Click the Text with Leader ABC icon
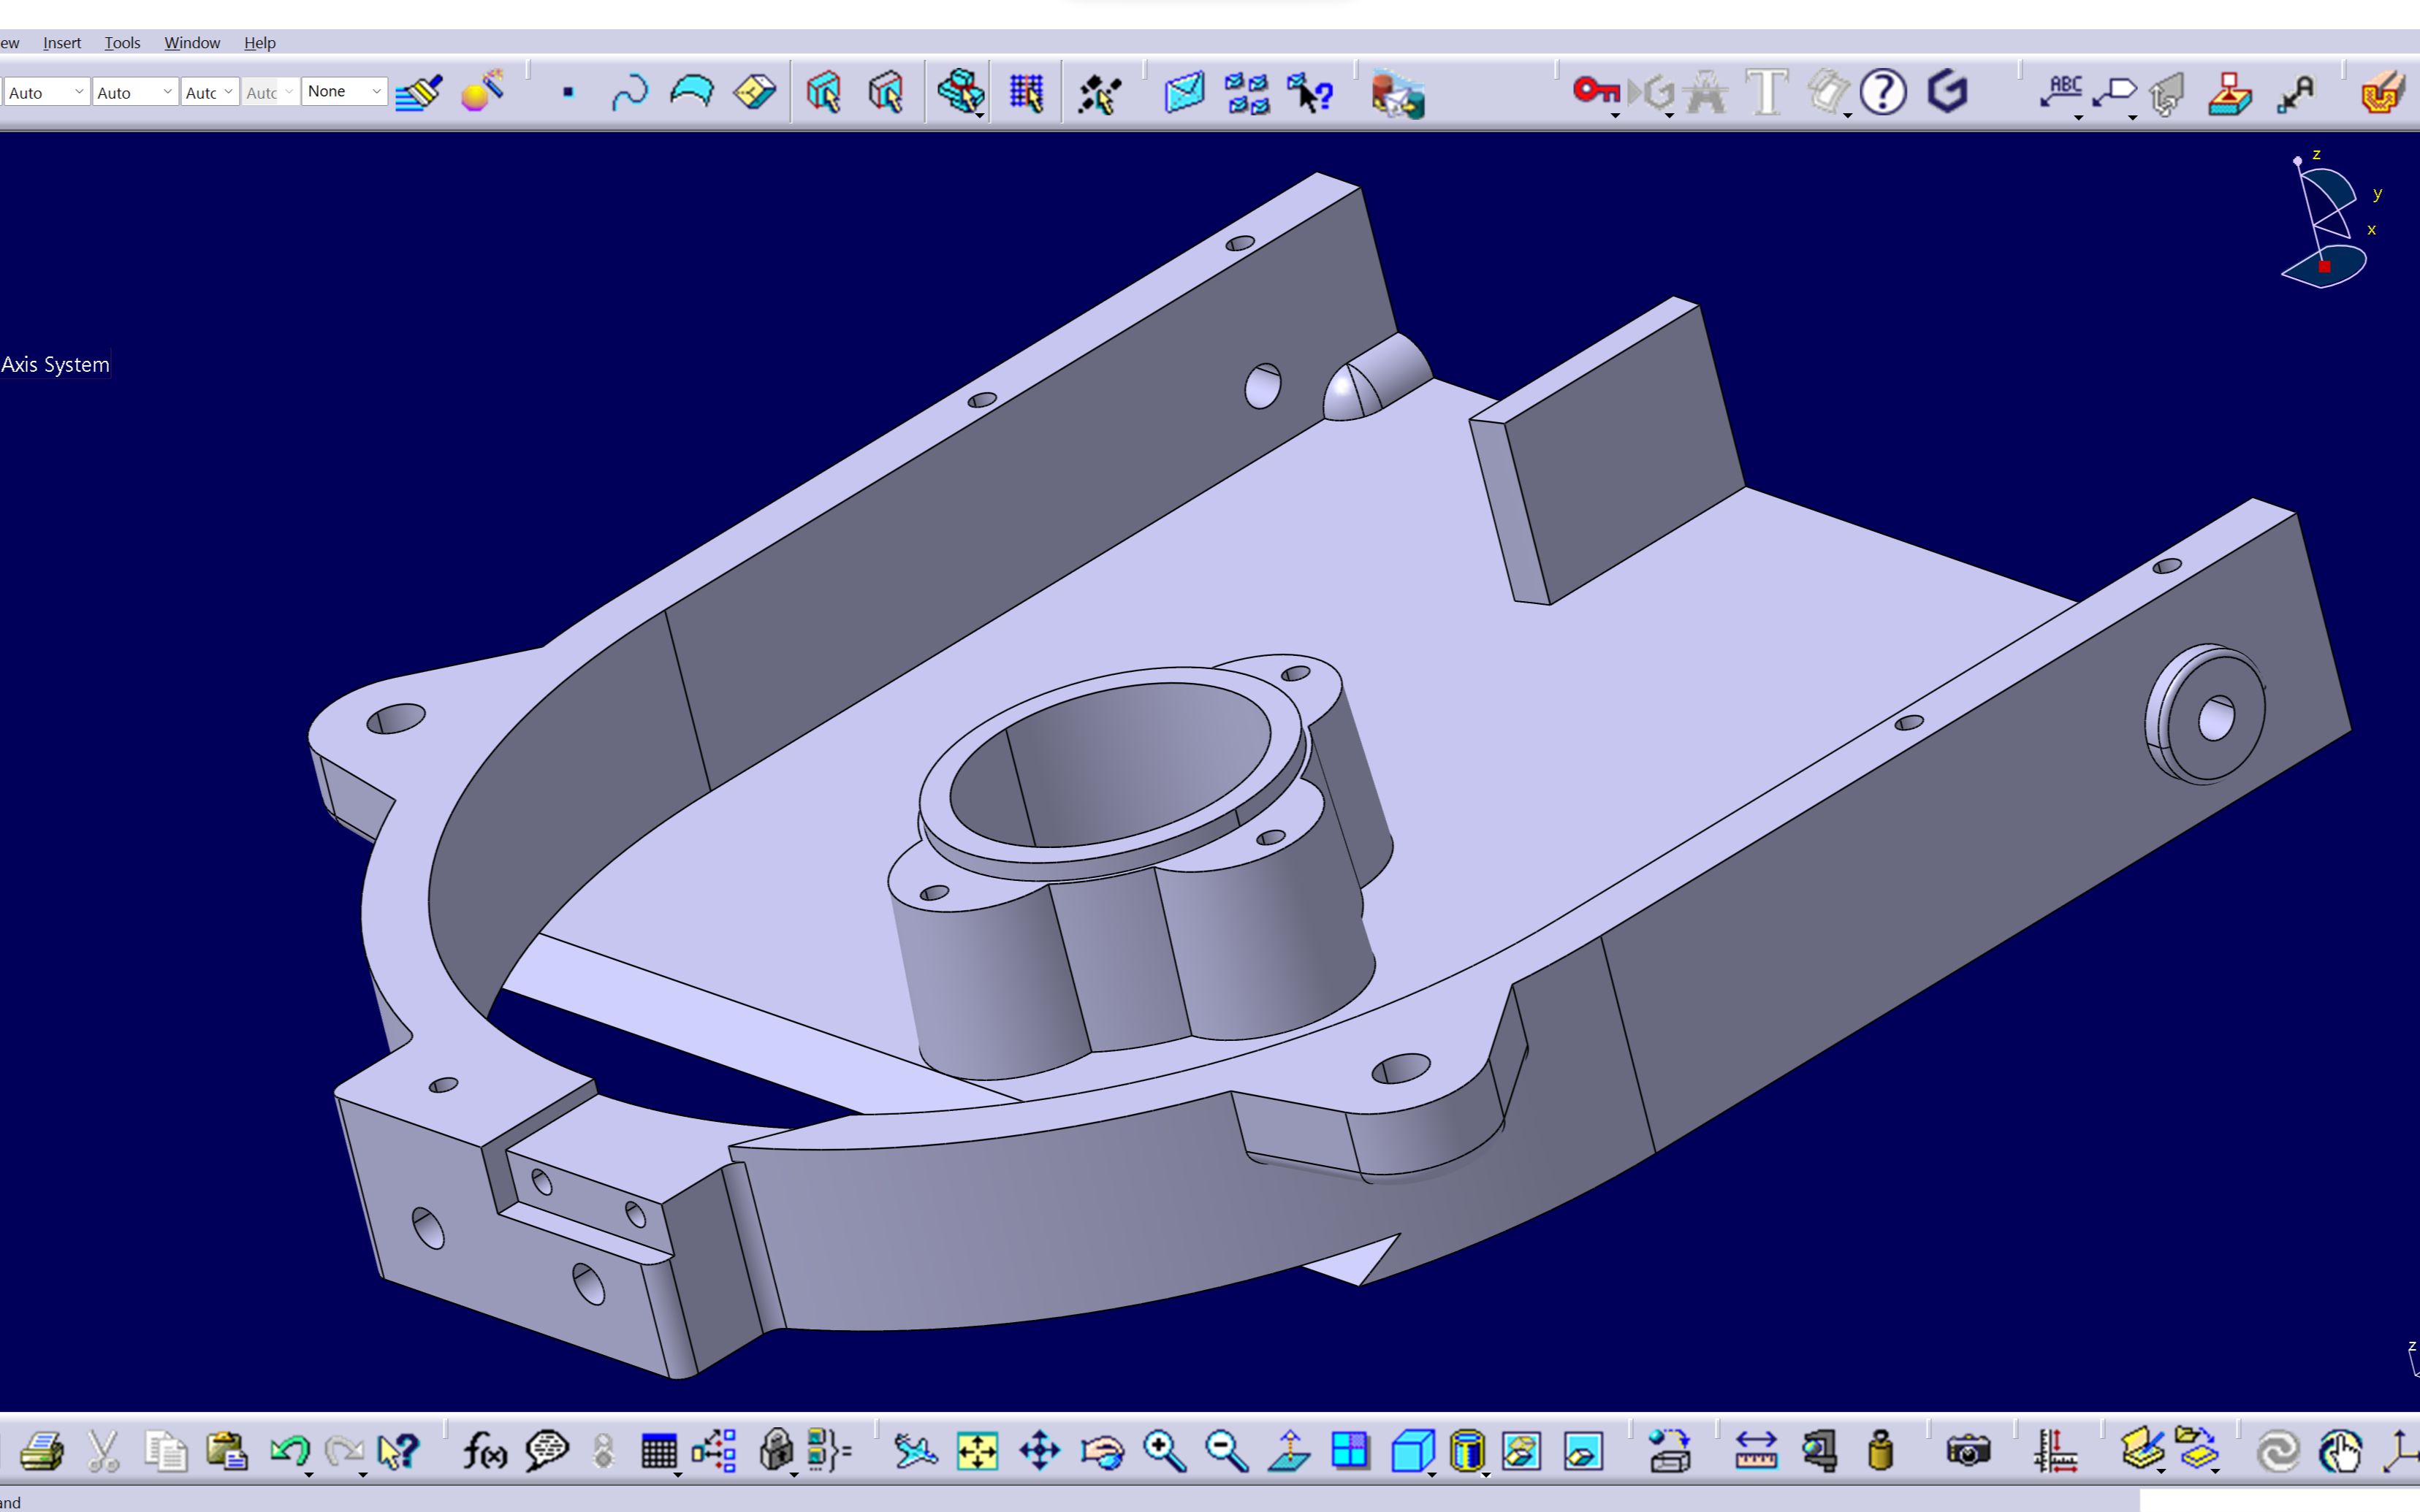 tap(2062, 91)
